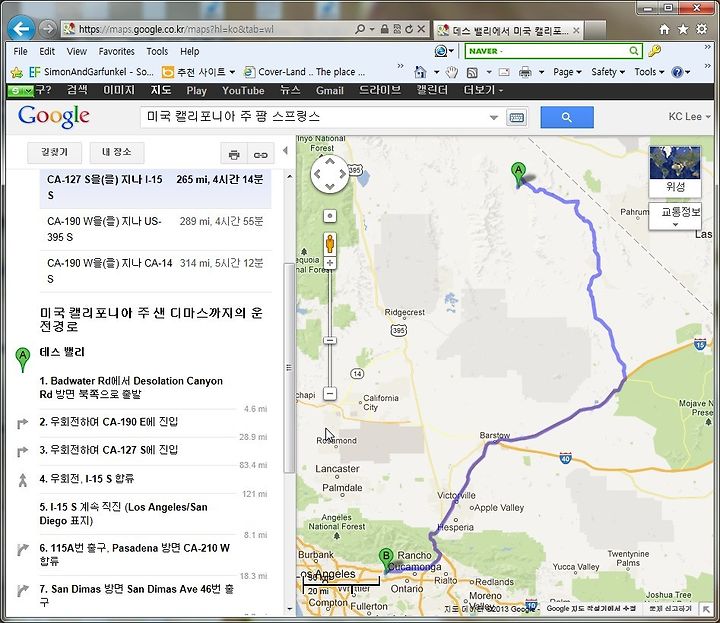This screenshot has height=623, width=720.
Task: Click the directions panel scrollbar thumb
Action: click(289, 368)
